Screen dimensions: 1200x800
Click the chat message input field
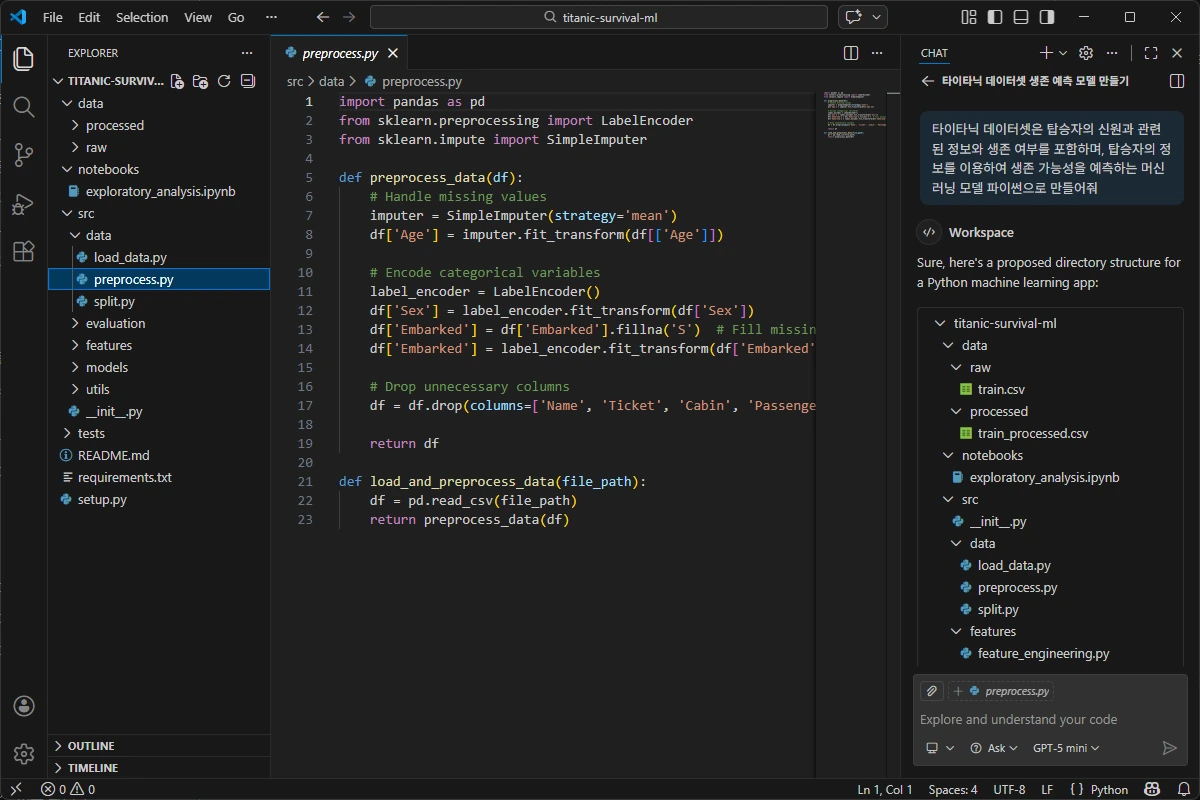1040,719
